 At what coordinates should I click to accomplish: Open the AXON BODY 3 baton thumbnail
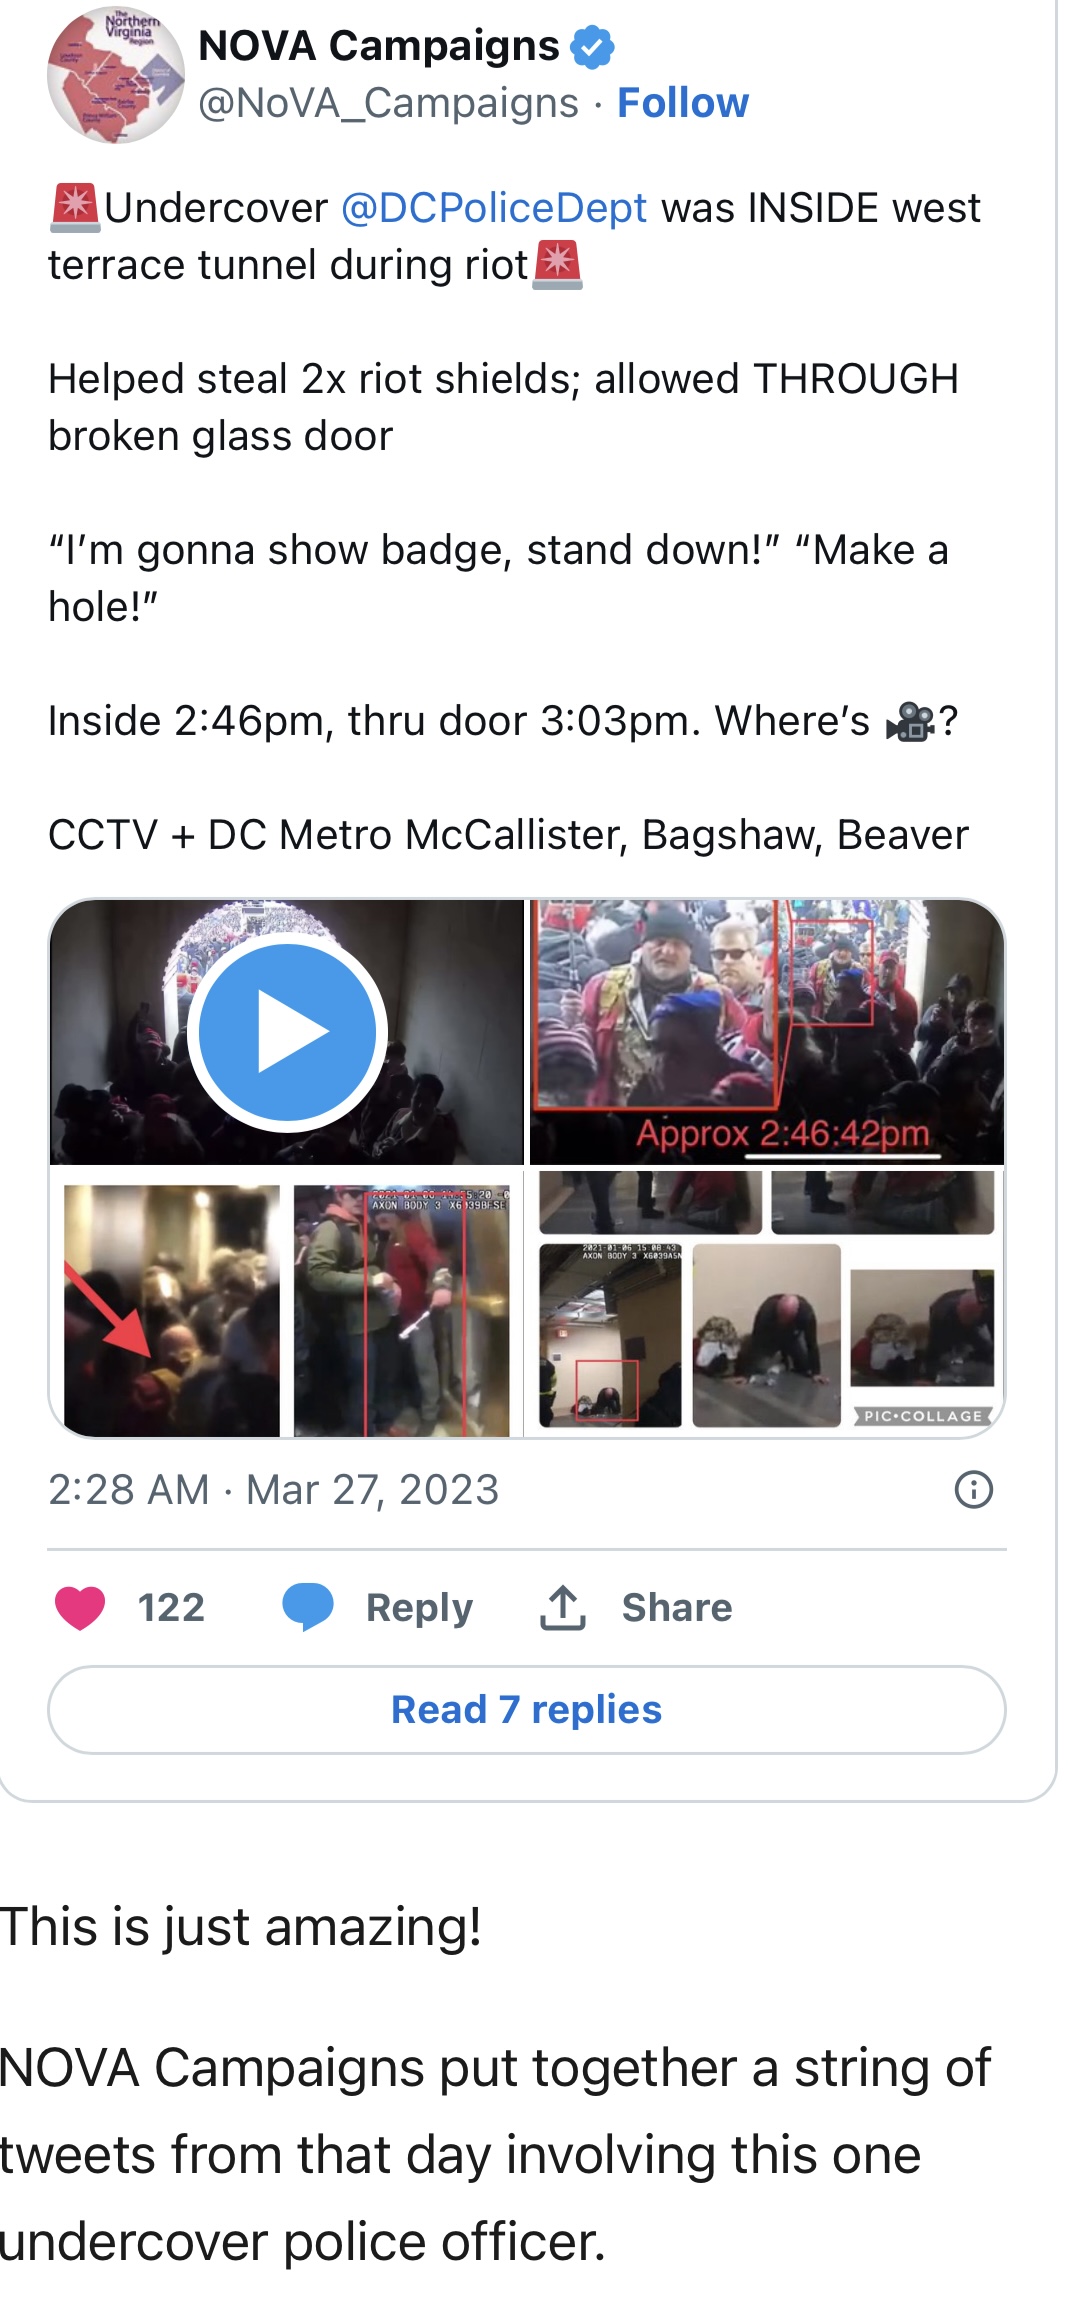401,1310
